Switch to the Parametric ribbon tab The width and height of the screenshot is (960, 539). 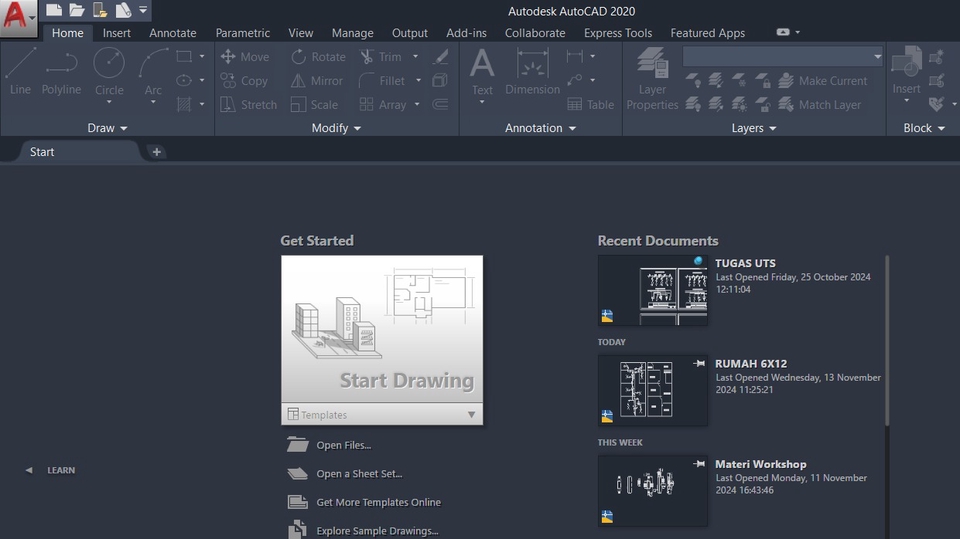click(x=242, y=33)
